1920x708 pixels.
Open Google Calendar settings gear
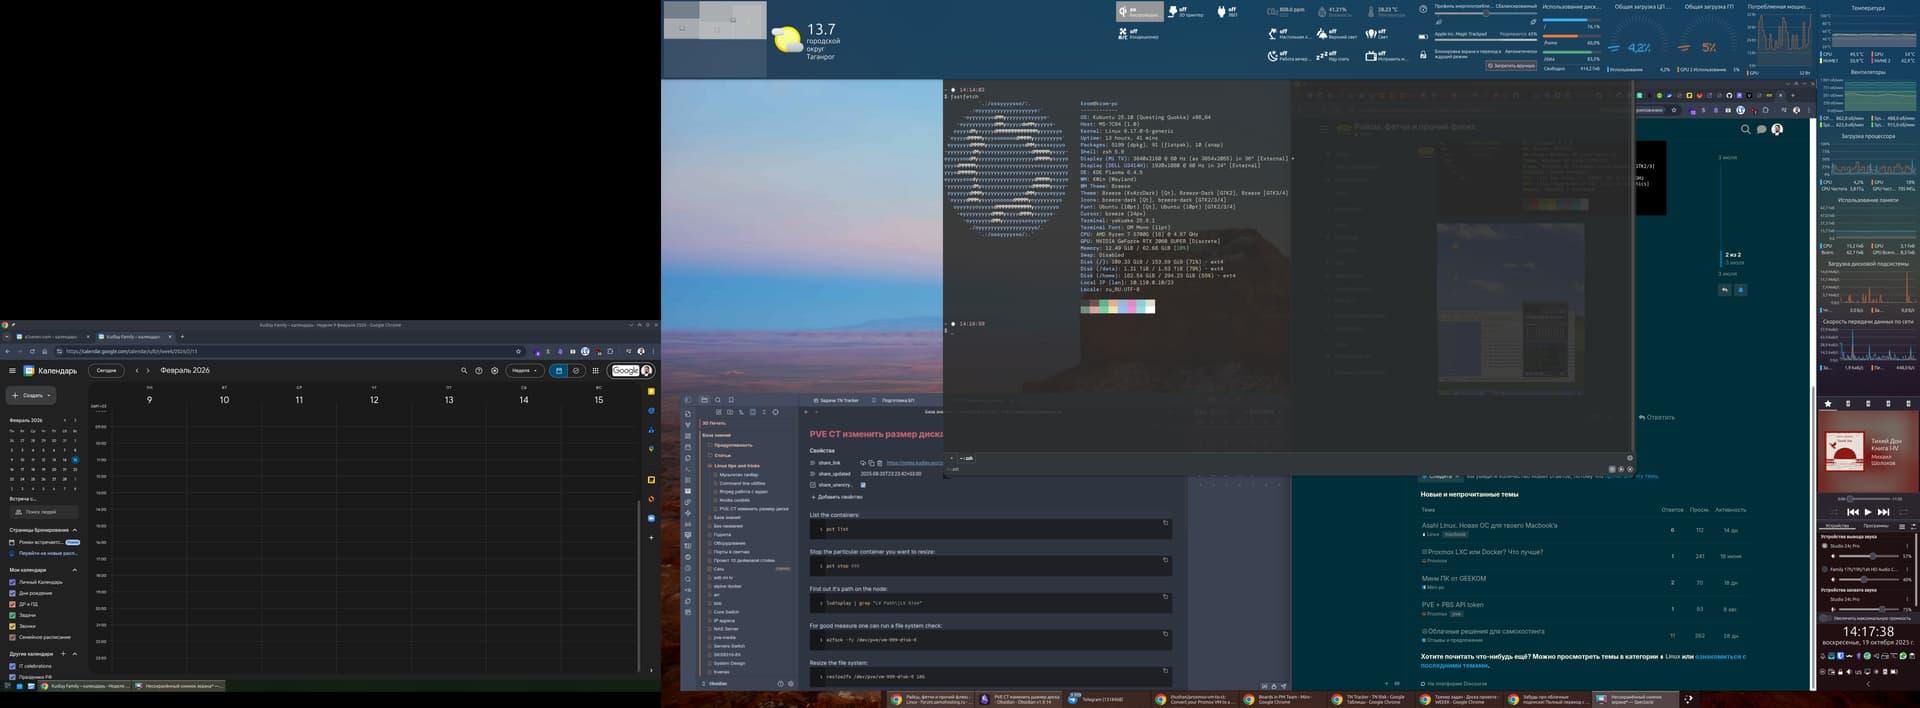pyautogui.click(x=494, y=371)
